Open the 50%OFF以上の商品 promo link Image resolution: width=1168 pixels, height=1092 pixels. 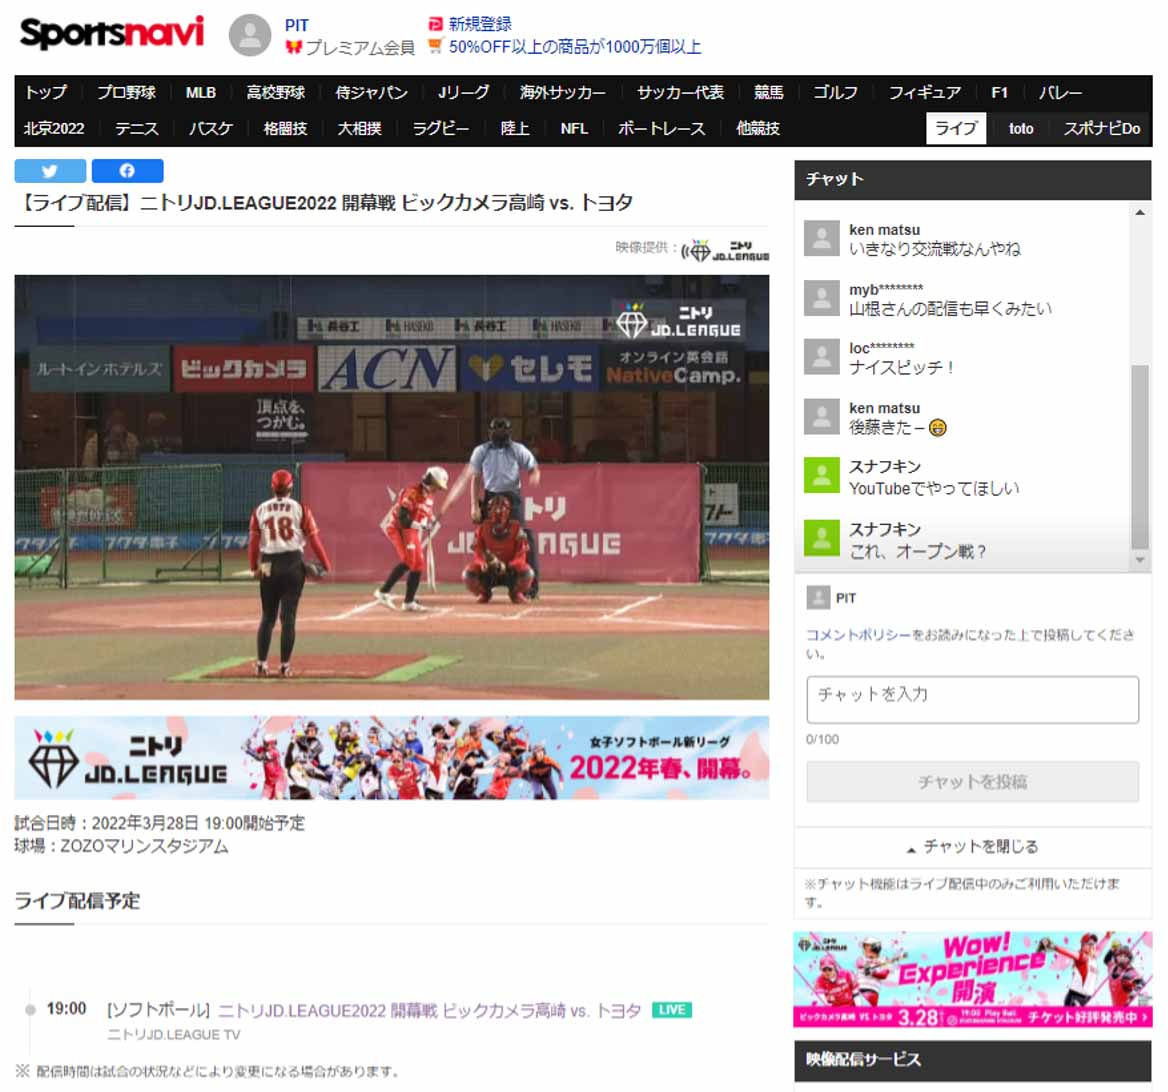click(575, 47)
